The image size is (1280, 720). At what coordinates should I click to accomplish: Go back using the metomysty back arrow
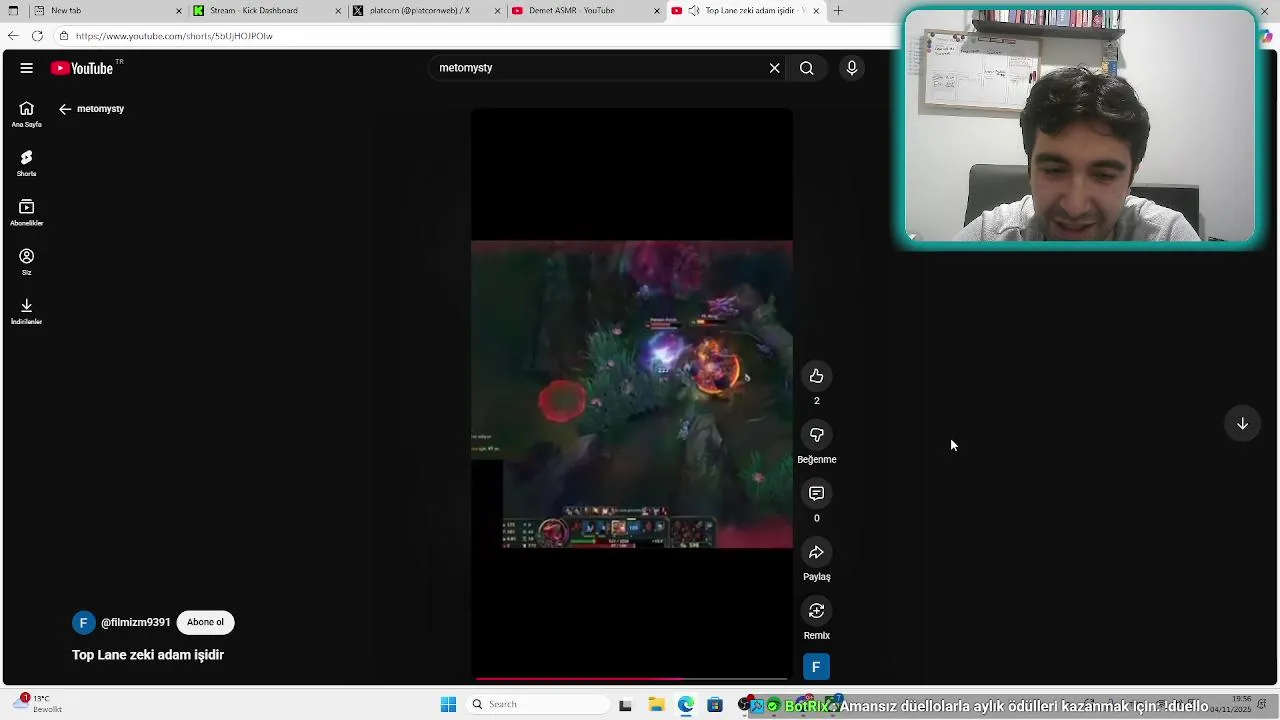pyautogui.click(x=65, y=109)
